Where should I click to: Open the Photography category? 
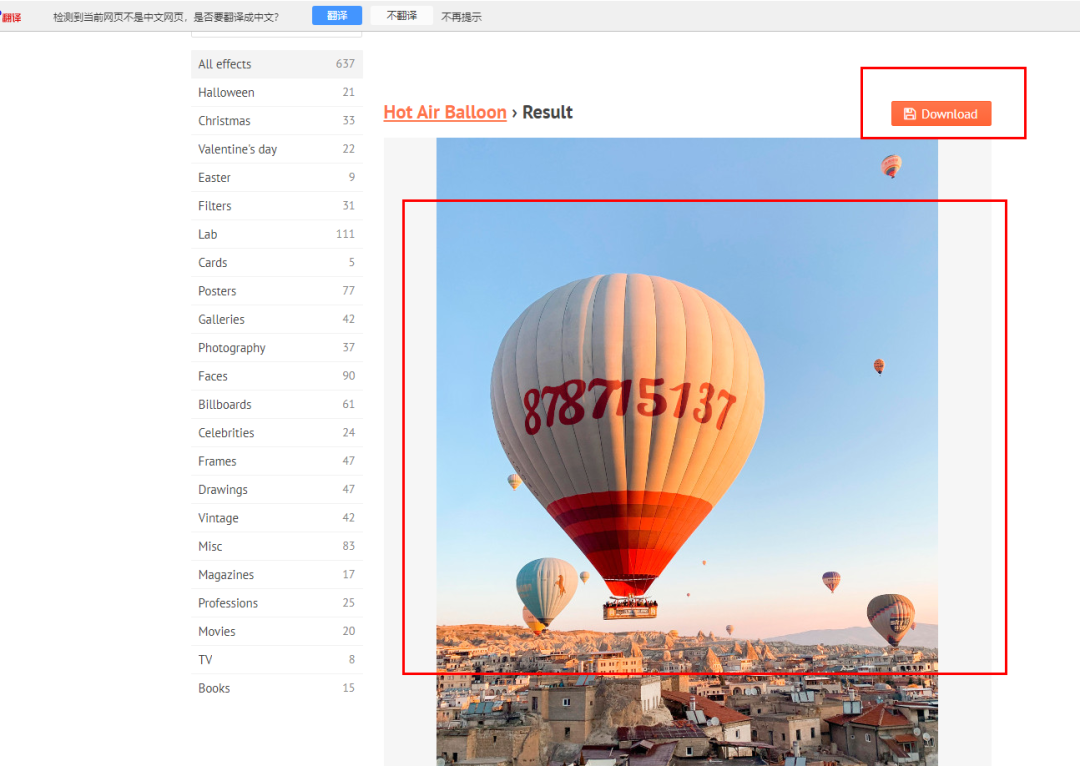[231, 348]
